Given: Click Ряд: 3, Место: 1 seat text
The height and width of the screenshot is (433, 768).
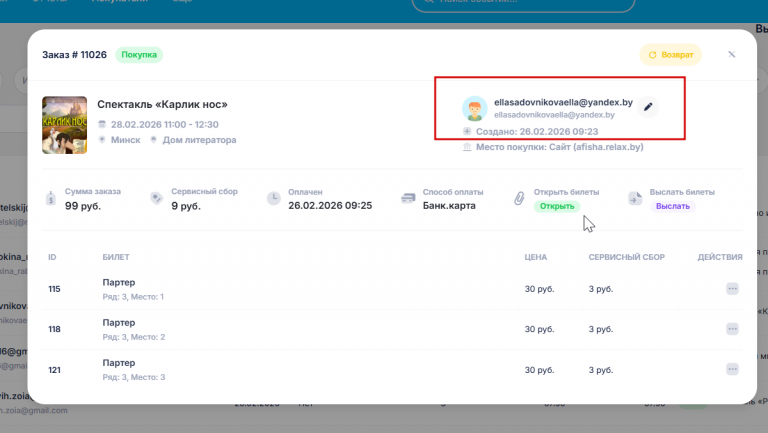Looking at the screenshot, I should point(133,297).
